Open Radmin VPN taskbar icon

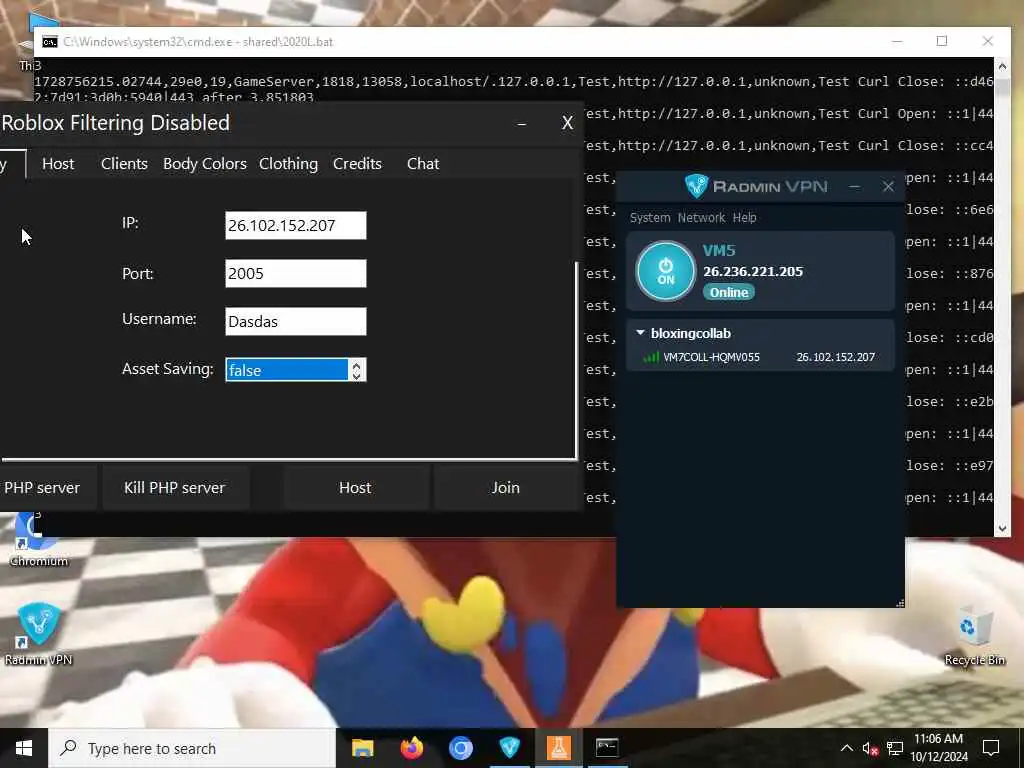click(x=509, y=748)
